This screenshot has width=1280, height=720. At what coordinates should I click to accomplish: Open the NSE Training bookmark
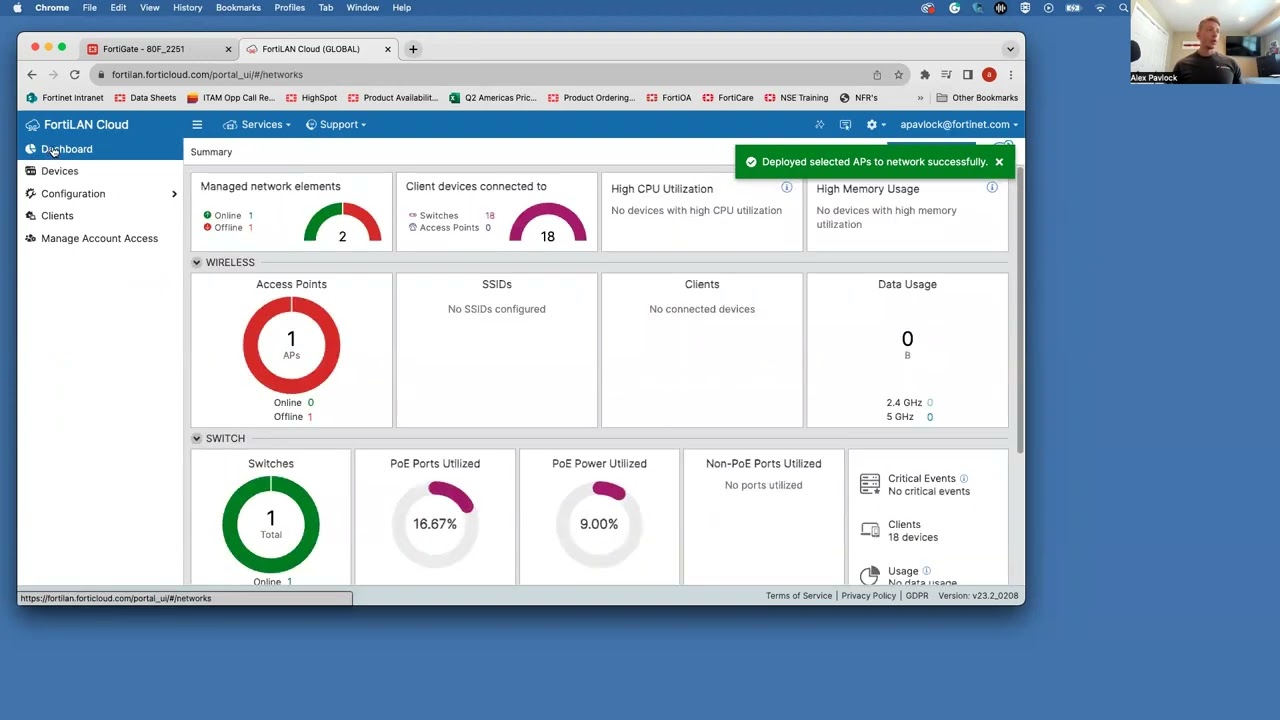click(797, 98)
